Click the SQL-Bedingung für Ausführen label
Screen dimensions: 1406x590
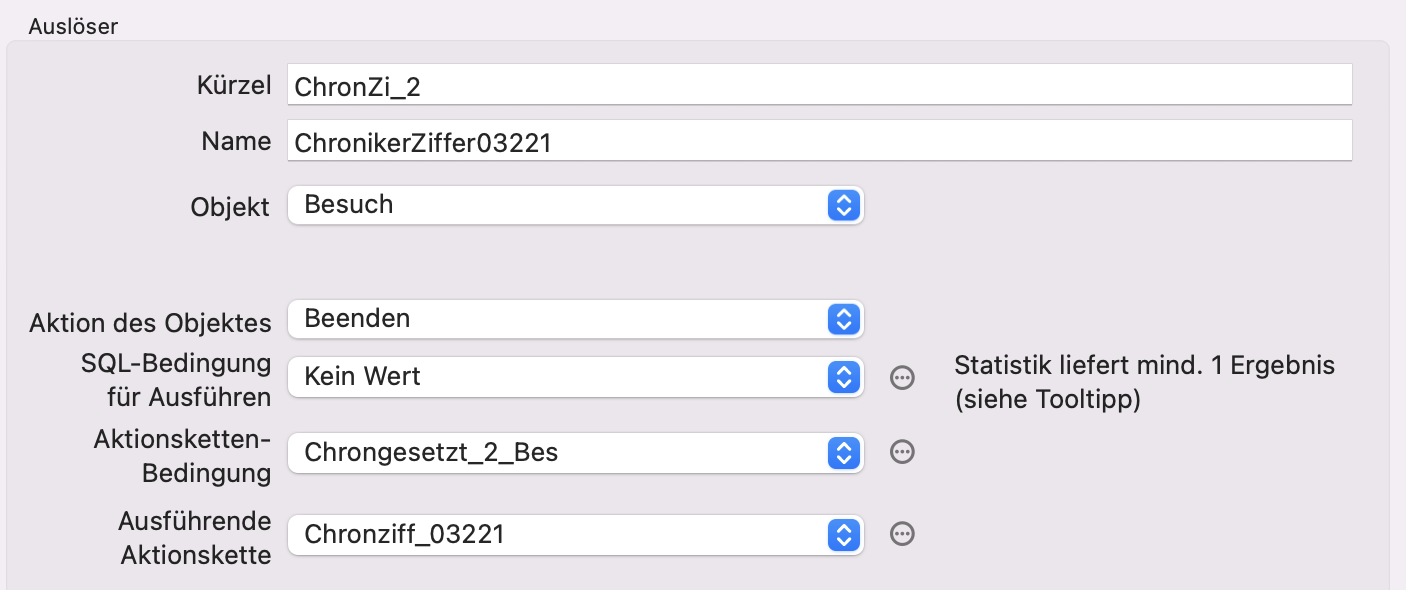coord(176,380)
